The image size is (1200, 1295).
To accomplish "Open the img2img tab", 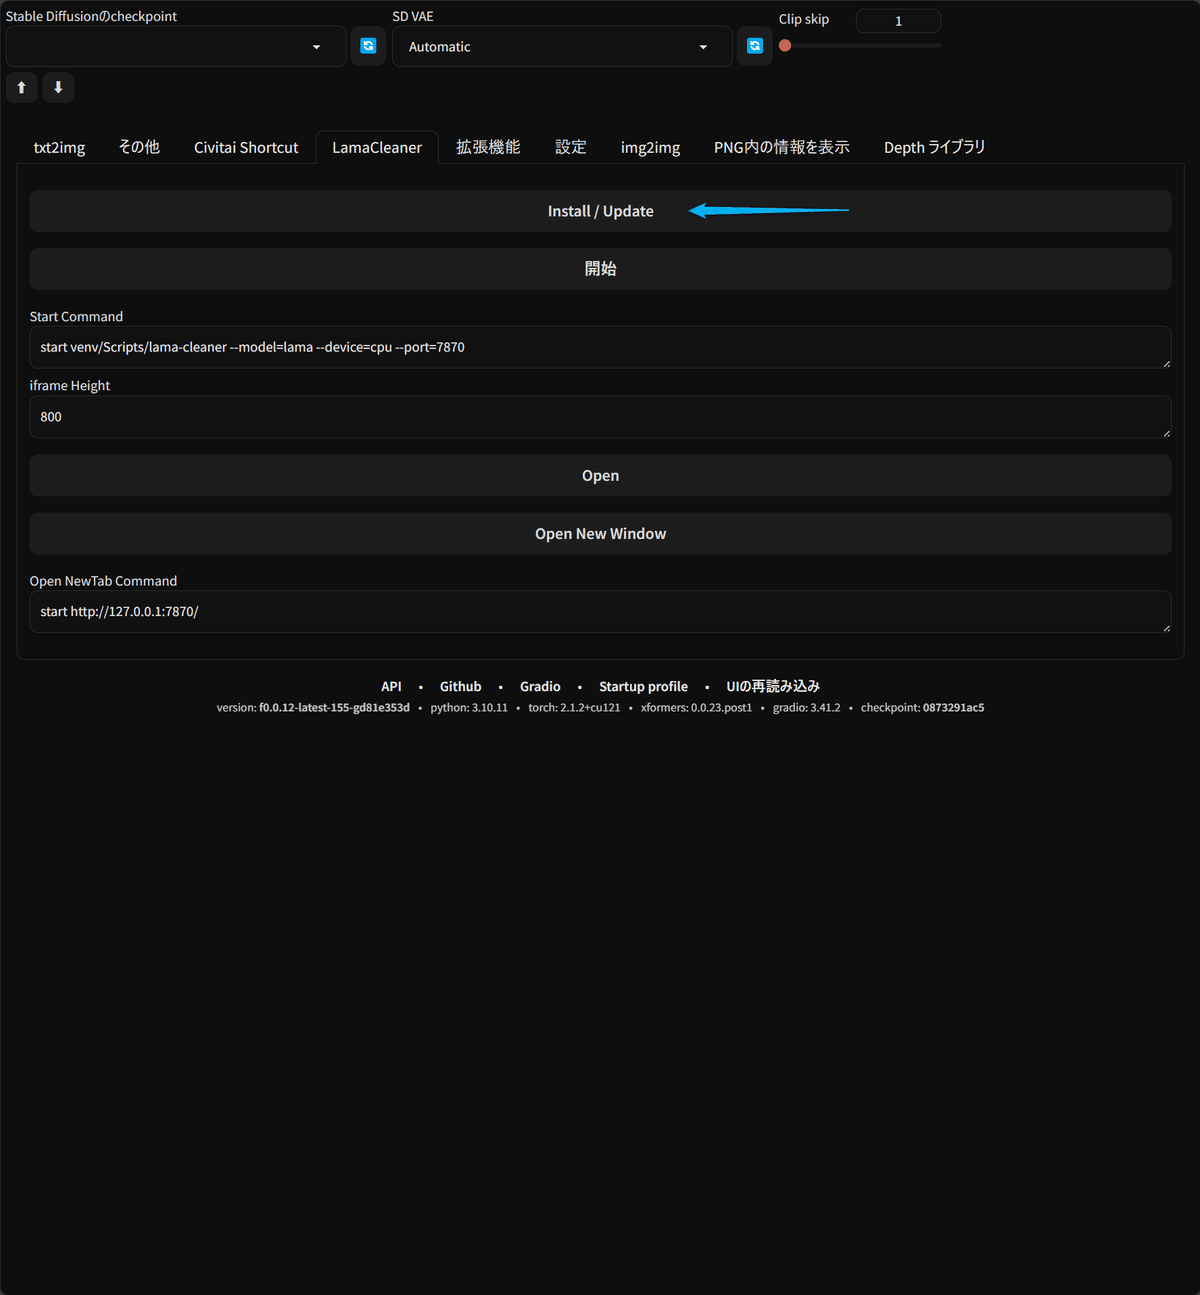I will coord(650,147).
